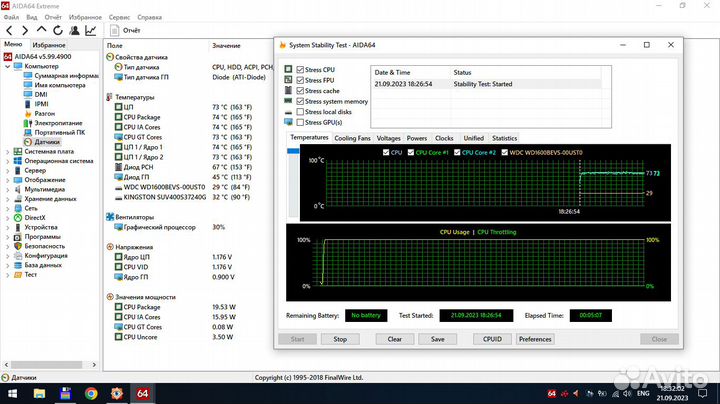Open the volume control in system tray
Viewport: 720px width, 404px height.
click(627, 393)
